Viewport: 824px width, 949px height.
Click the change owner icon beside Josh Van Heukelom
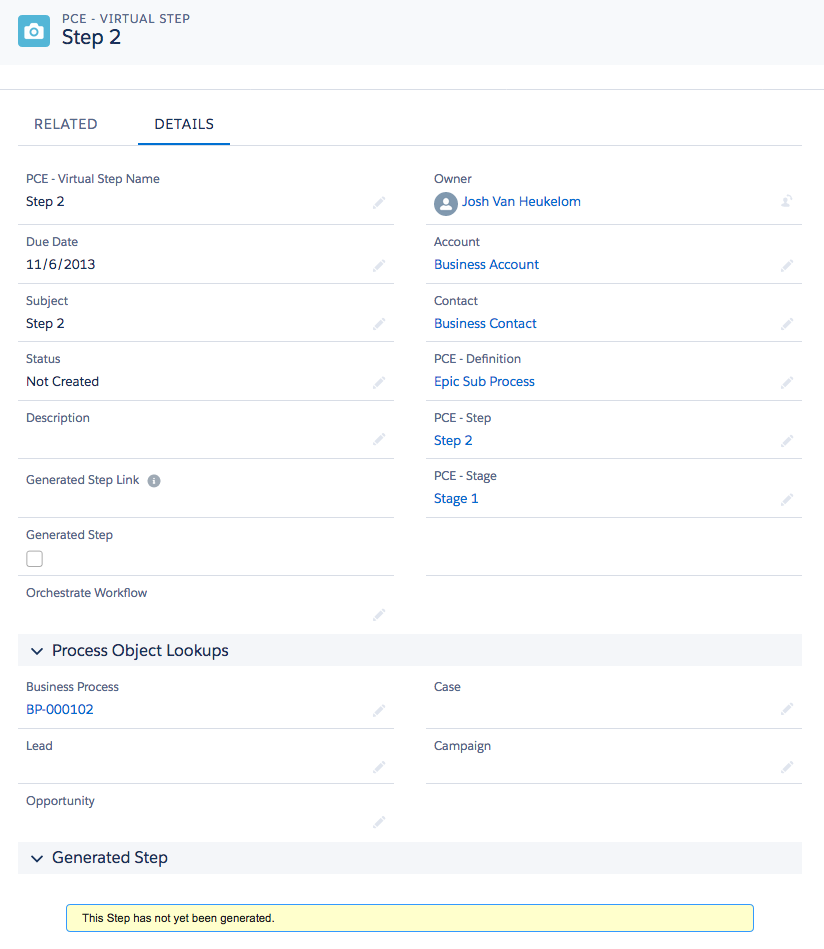coord(786,200)
